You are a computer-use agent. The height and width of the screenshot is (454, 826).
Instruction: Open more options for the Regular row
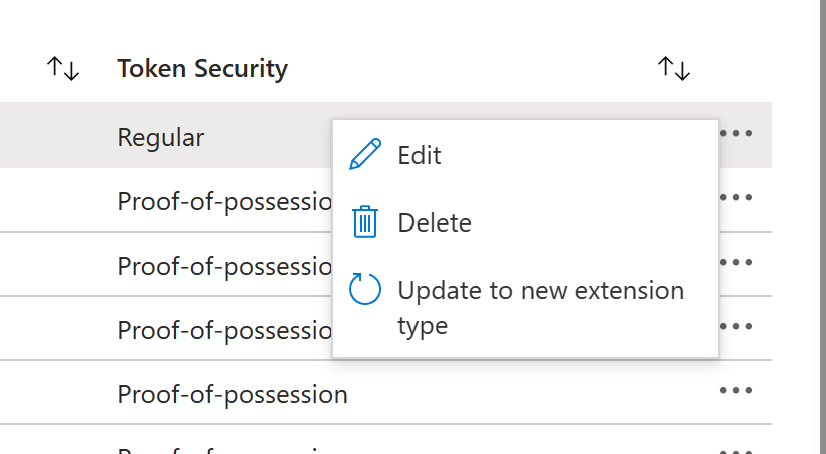[x=736, y=133]
